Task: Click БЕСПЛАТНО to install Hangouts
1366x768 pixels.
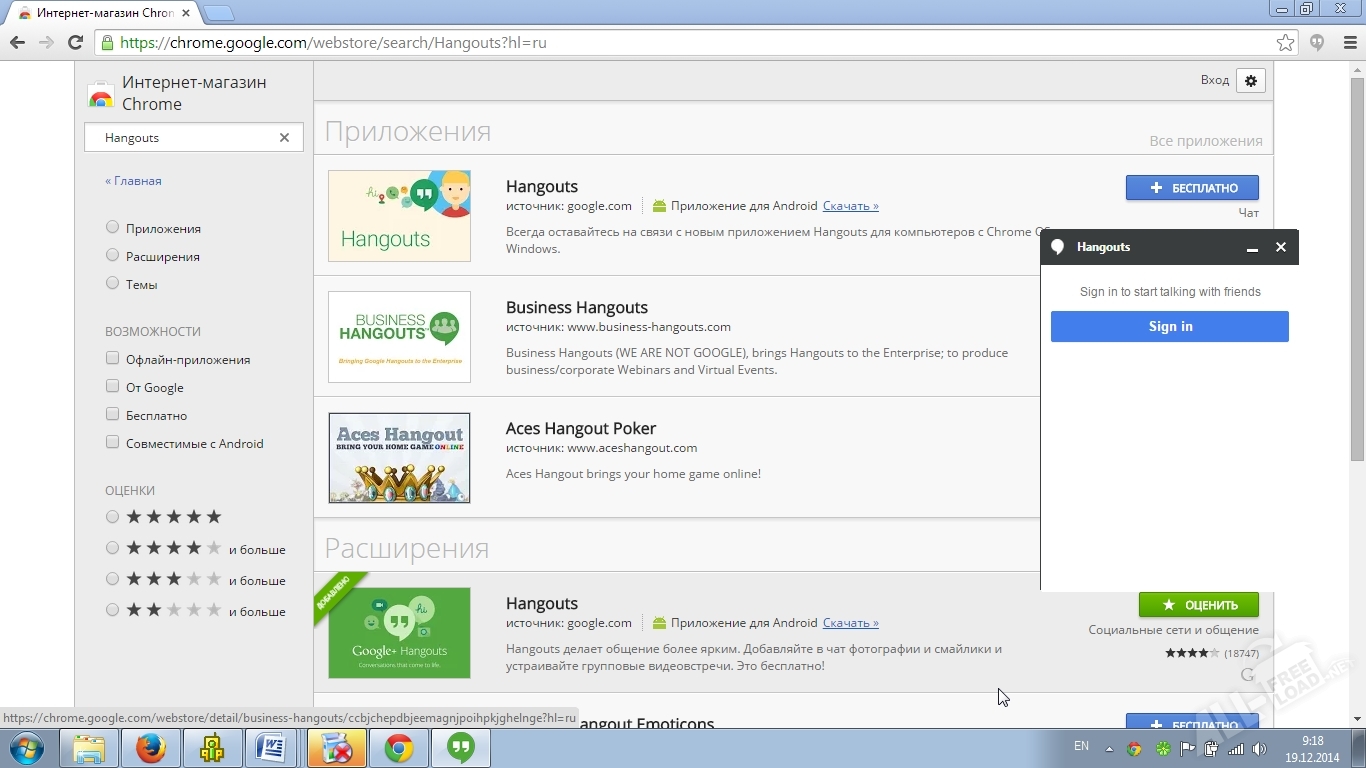Action: [1192, 187]
